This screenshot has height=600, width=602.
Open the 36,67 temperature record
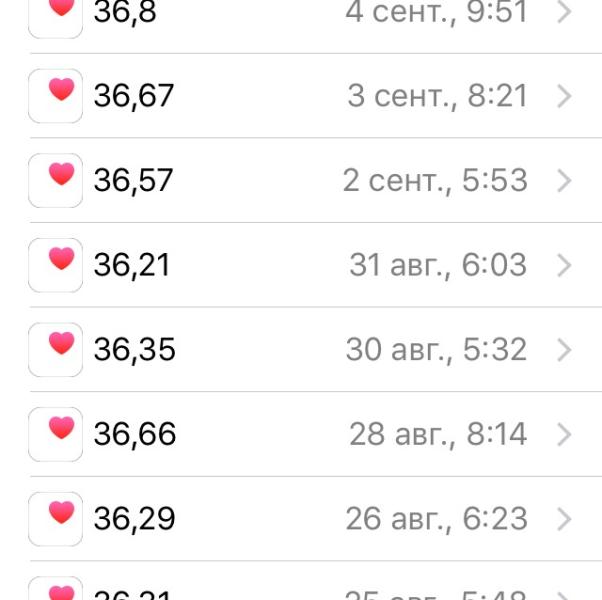(x=316, y=96)
